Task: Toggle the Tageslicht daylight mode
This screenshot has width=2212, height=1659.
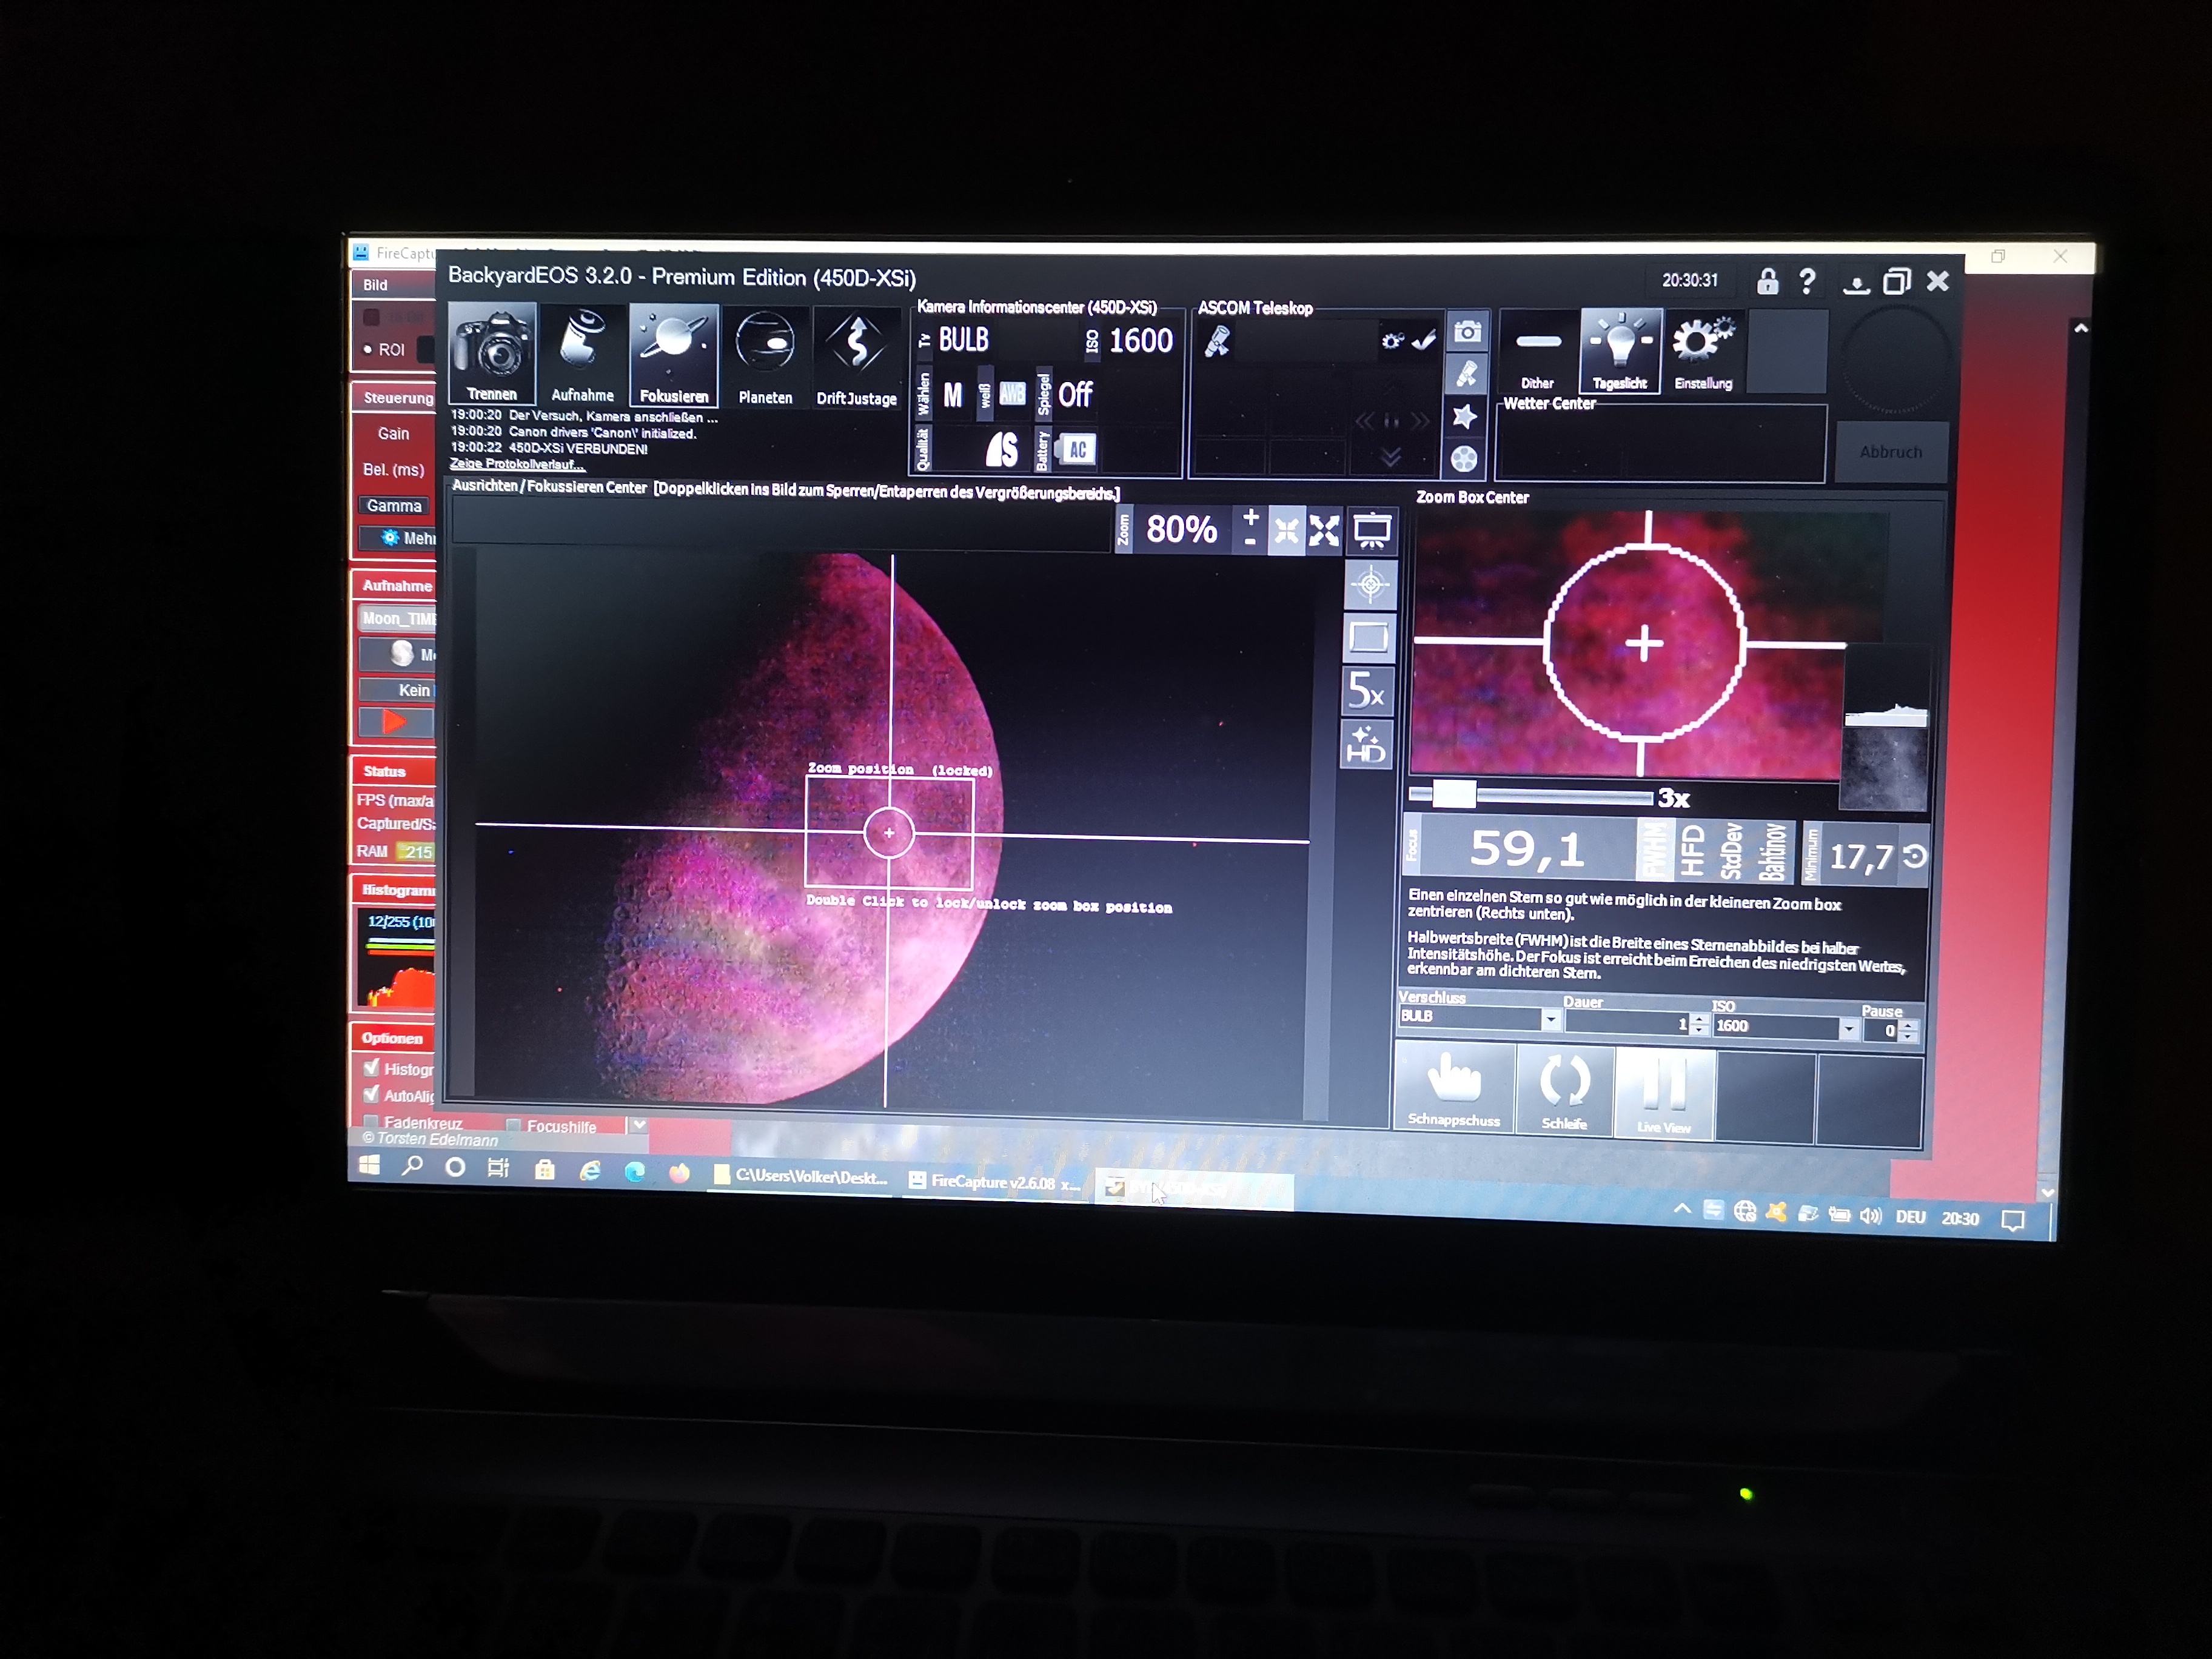Action: pos(1620,351)
